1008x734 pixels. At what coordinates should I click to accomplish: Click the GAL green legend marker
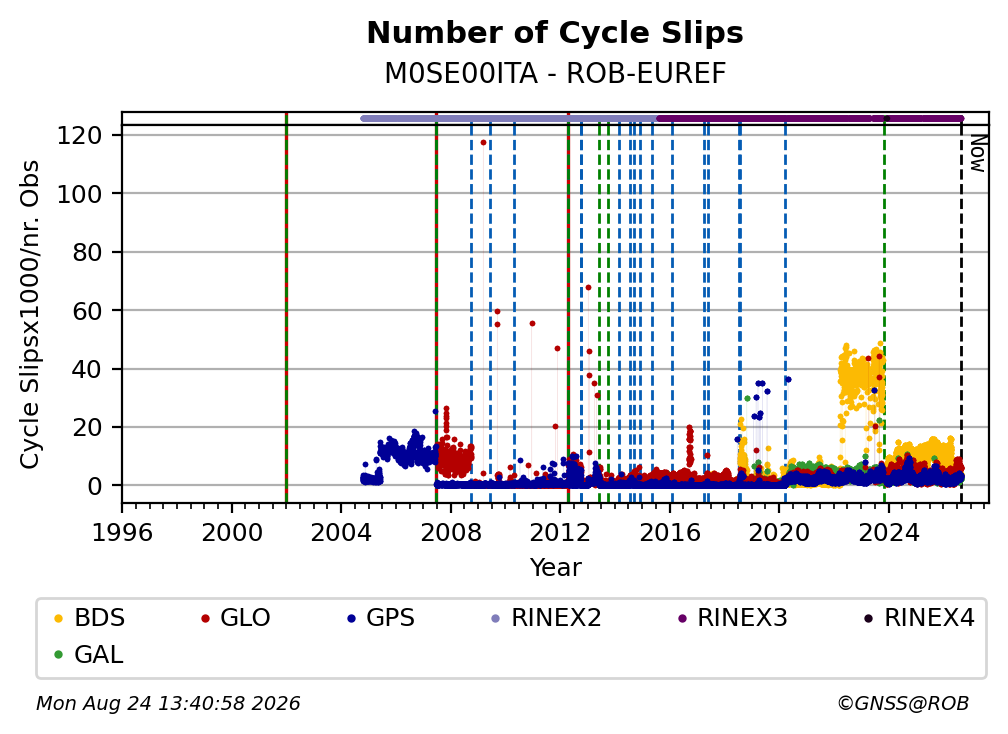pyautogui.click(x=58, y=655)
